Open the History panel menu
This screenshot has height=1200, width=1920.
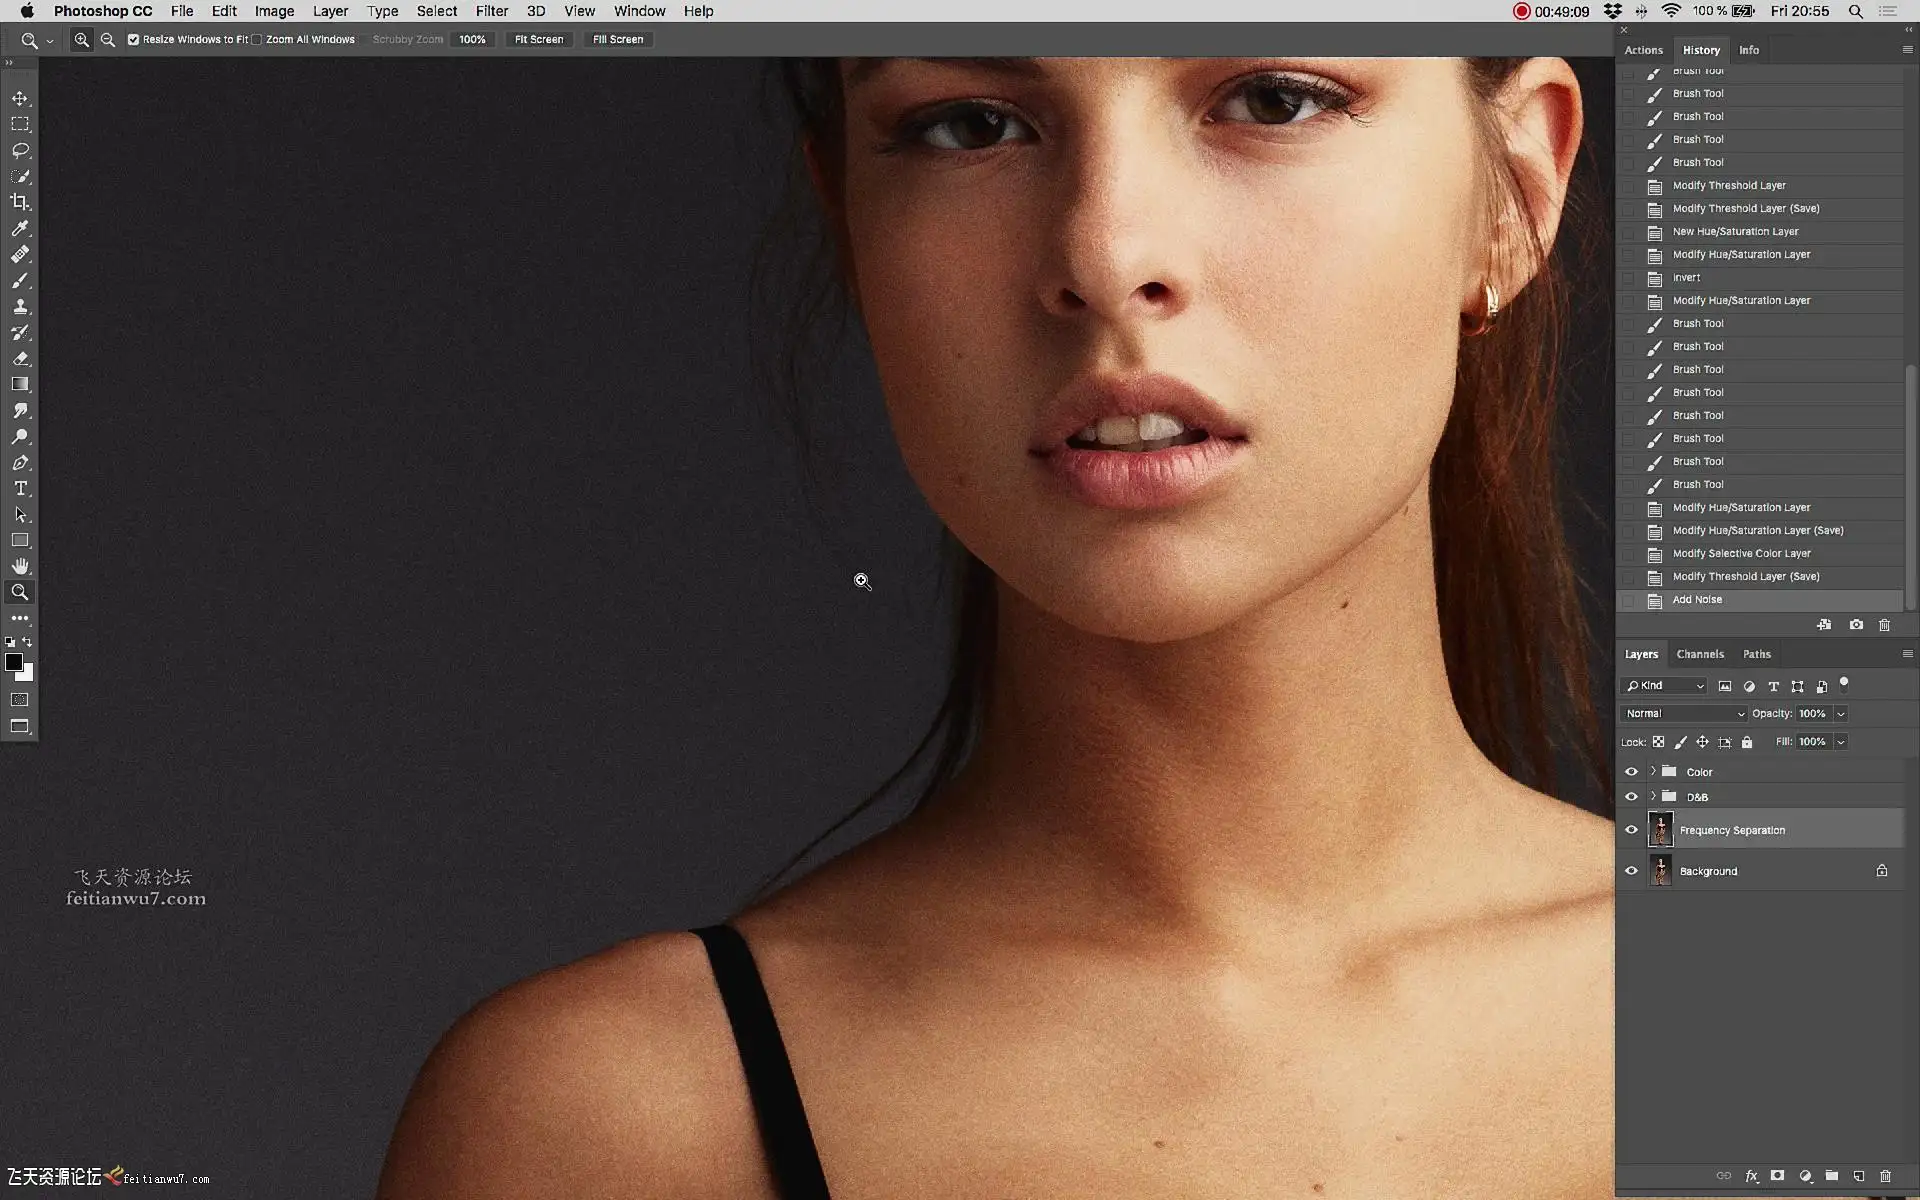pos(1907,50)
